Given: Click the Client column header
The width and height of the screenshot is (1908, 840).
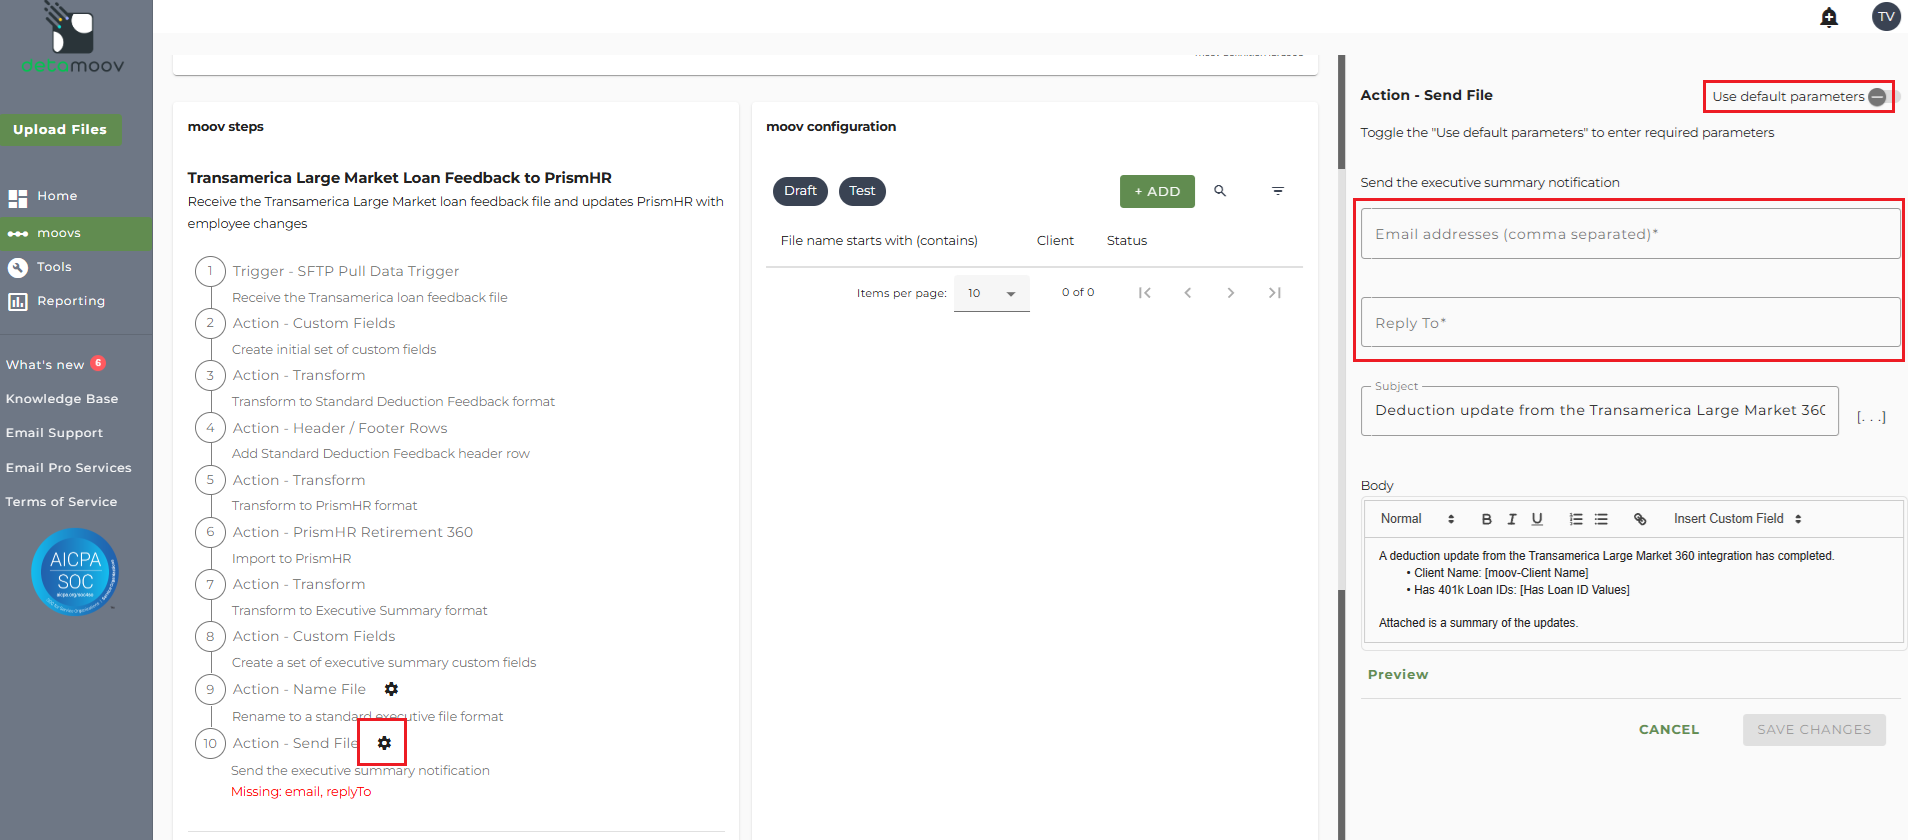Looking at the screenshot, I should point(1055,241).
